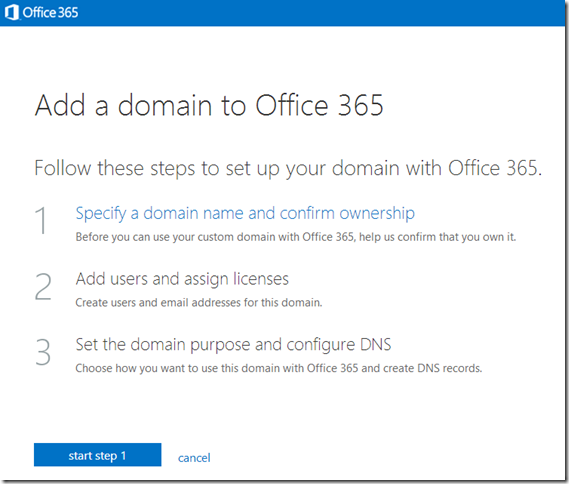The height and width of the screenshot is (484, 569).
Task: Select the 'Add users and assign licenses' heading
Action: (x=182, y=279)
